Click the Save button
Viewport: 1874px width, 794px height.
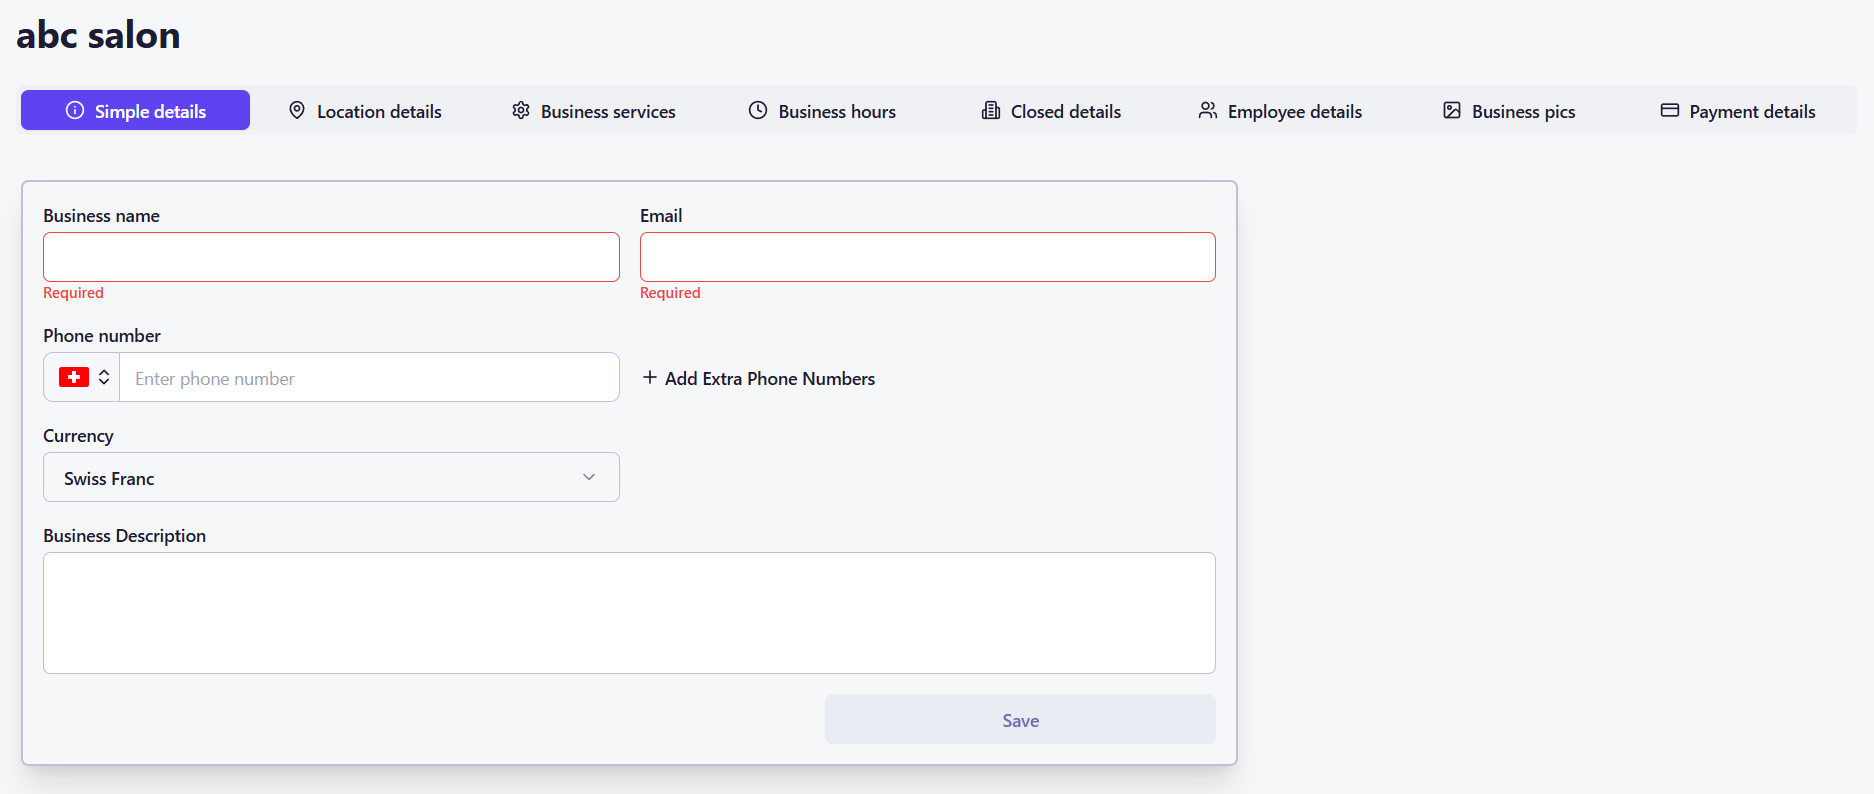(1020, 719)
